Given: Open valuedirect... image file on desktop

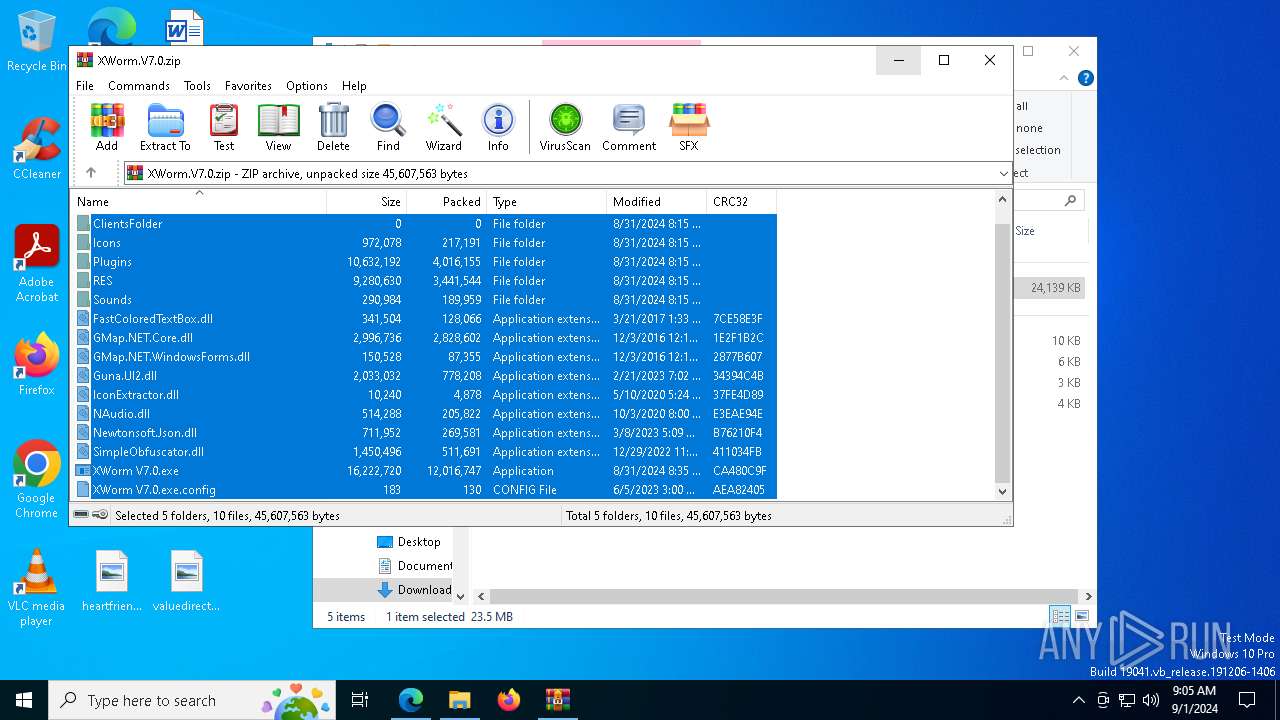Looking at the screenshot, I should pyautogui.click(x=186, y=581).
